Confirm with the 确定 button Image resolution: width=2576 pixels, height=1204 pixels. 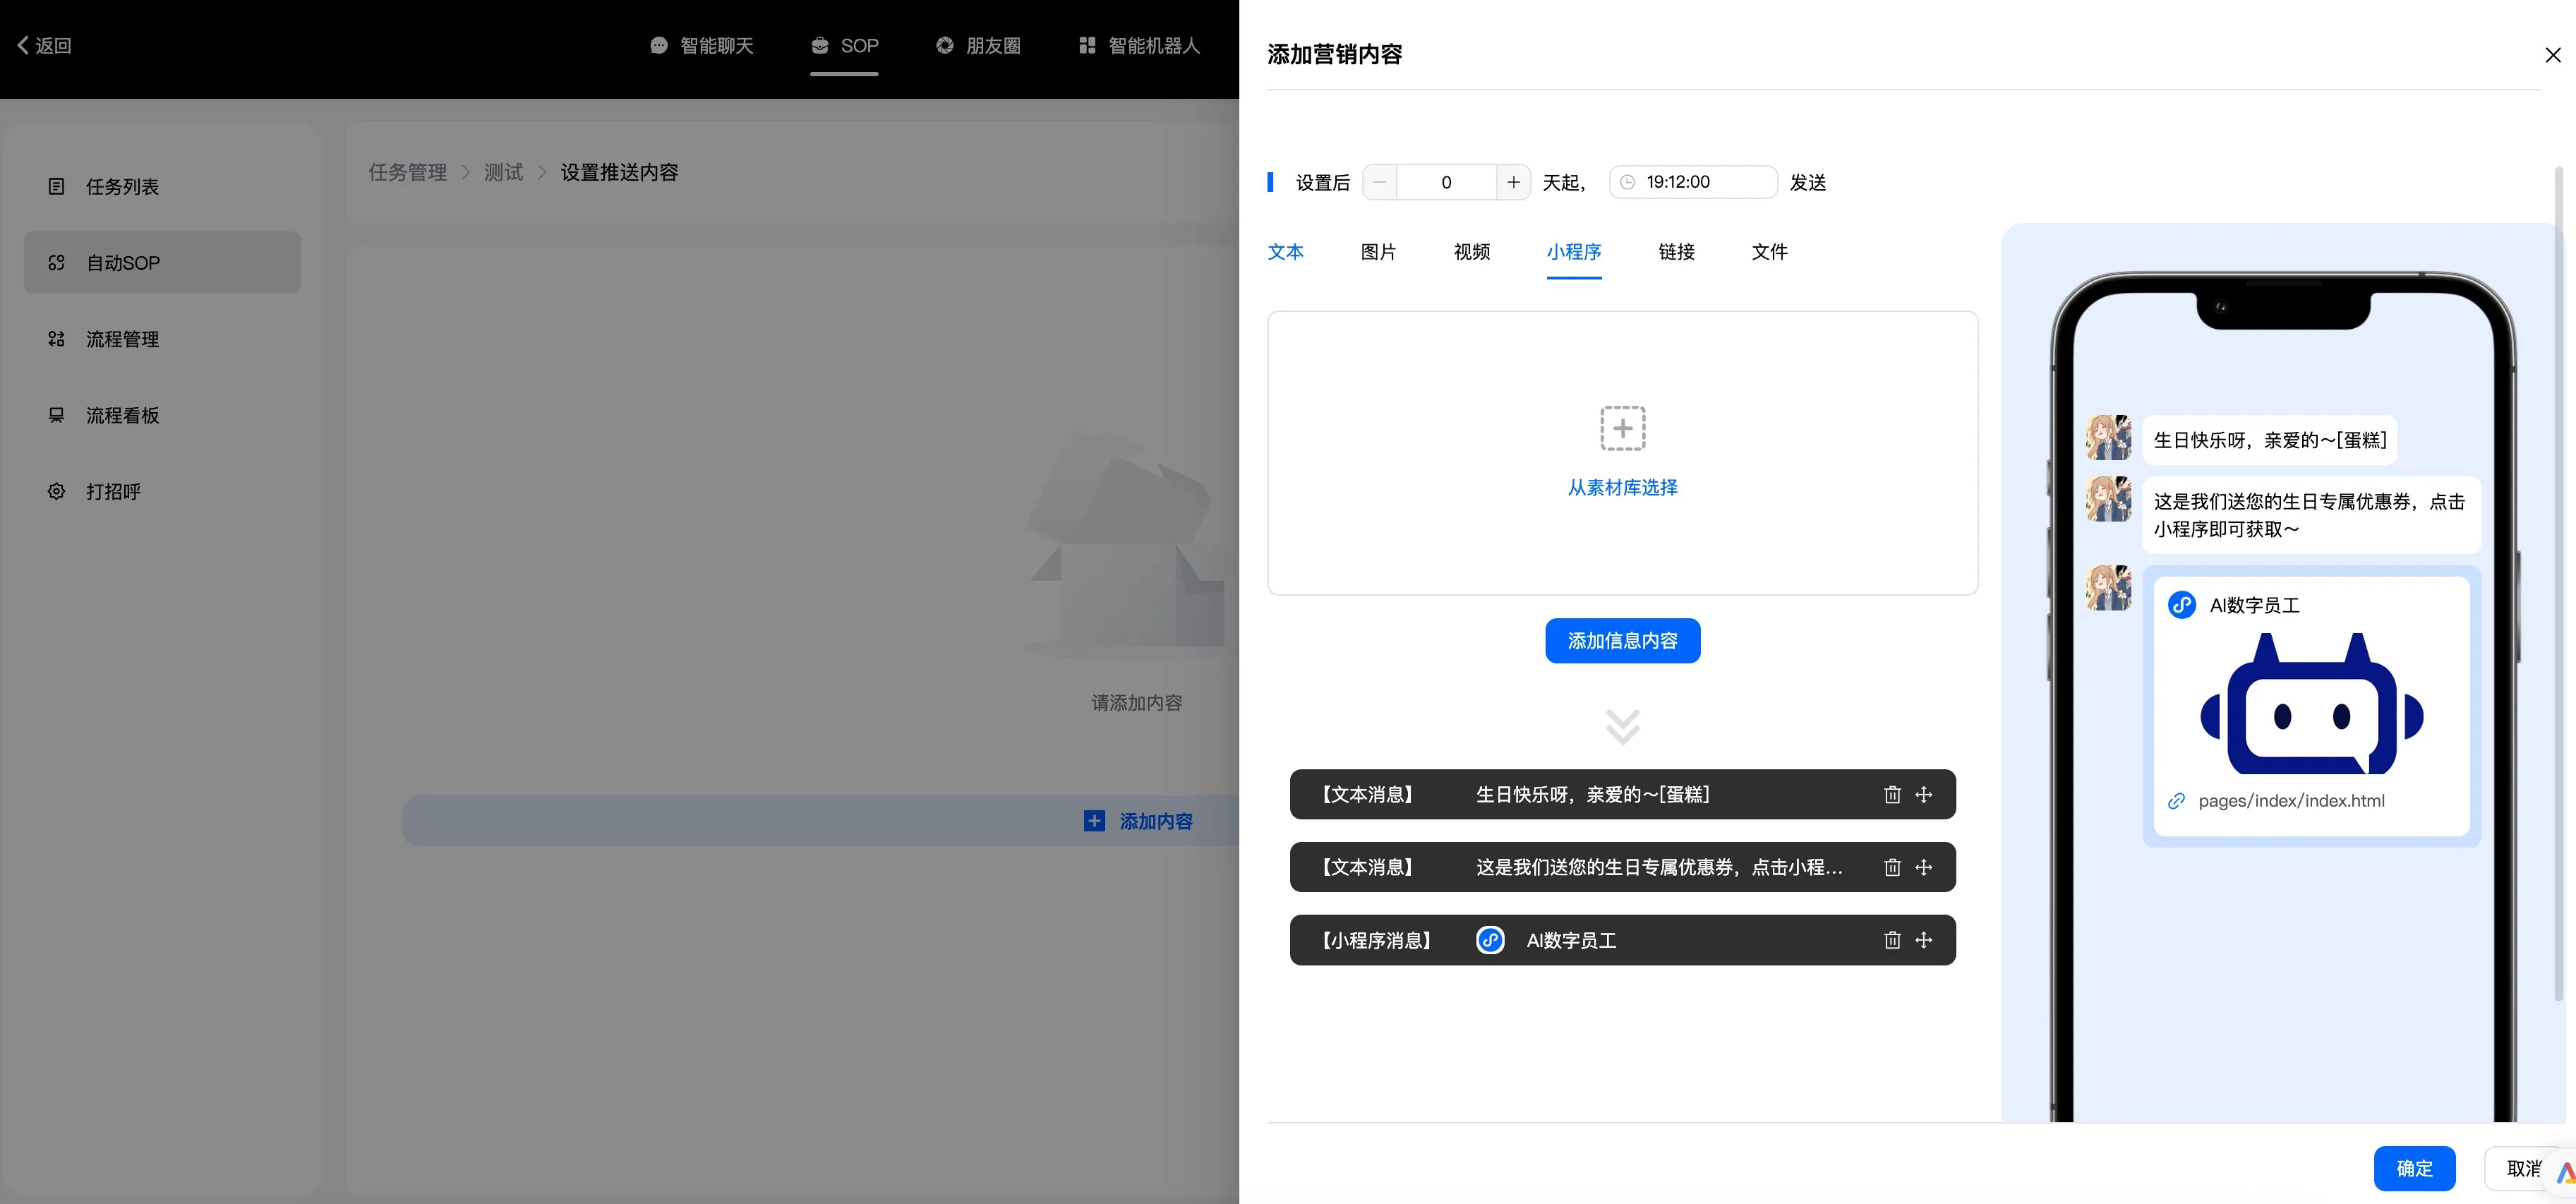click(x=2414, y=1168)
